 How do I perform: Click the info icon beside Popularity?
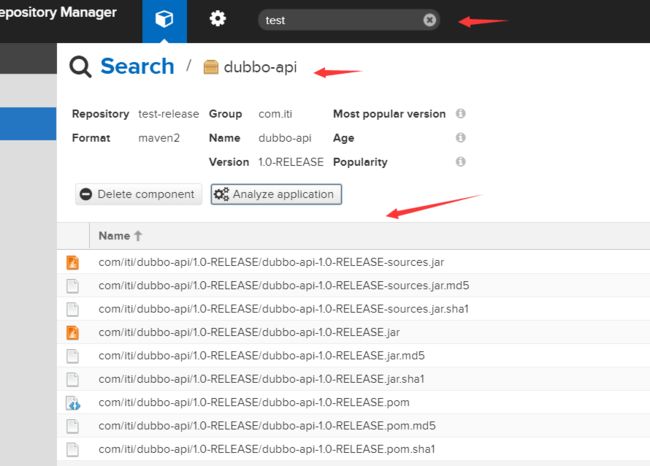coord(460,161)
